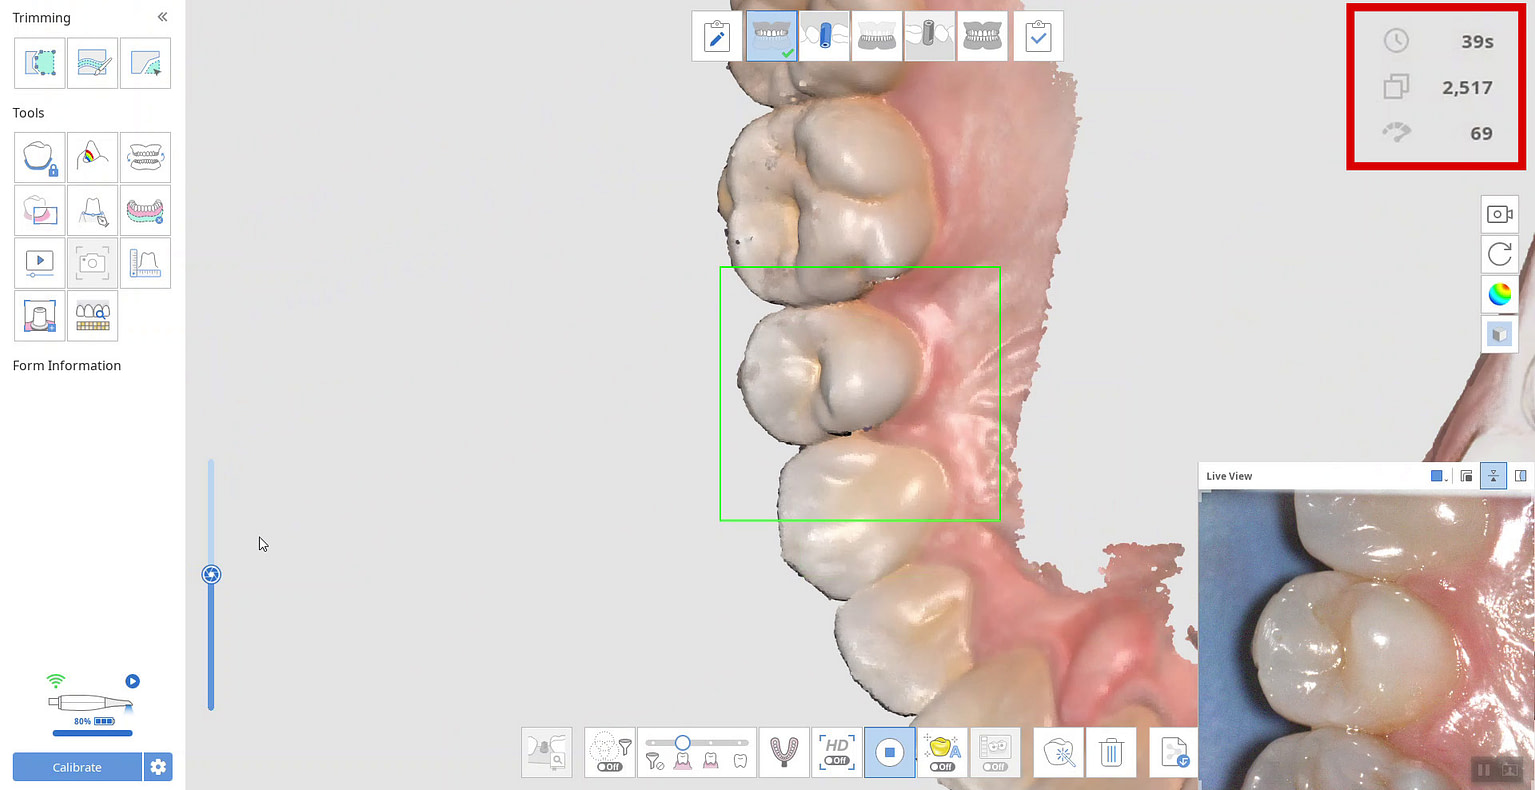This screenshot has height=790, width=1535.
Task: Select the measurement tool
Action: (145, 263)
